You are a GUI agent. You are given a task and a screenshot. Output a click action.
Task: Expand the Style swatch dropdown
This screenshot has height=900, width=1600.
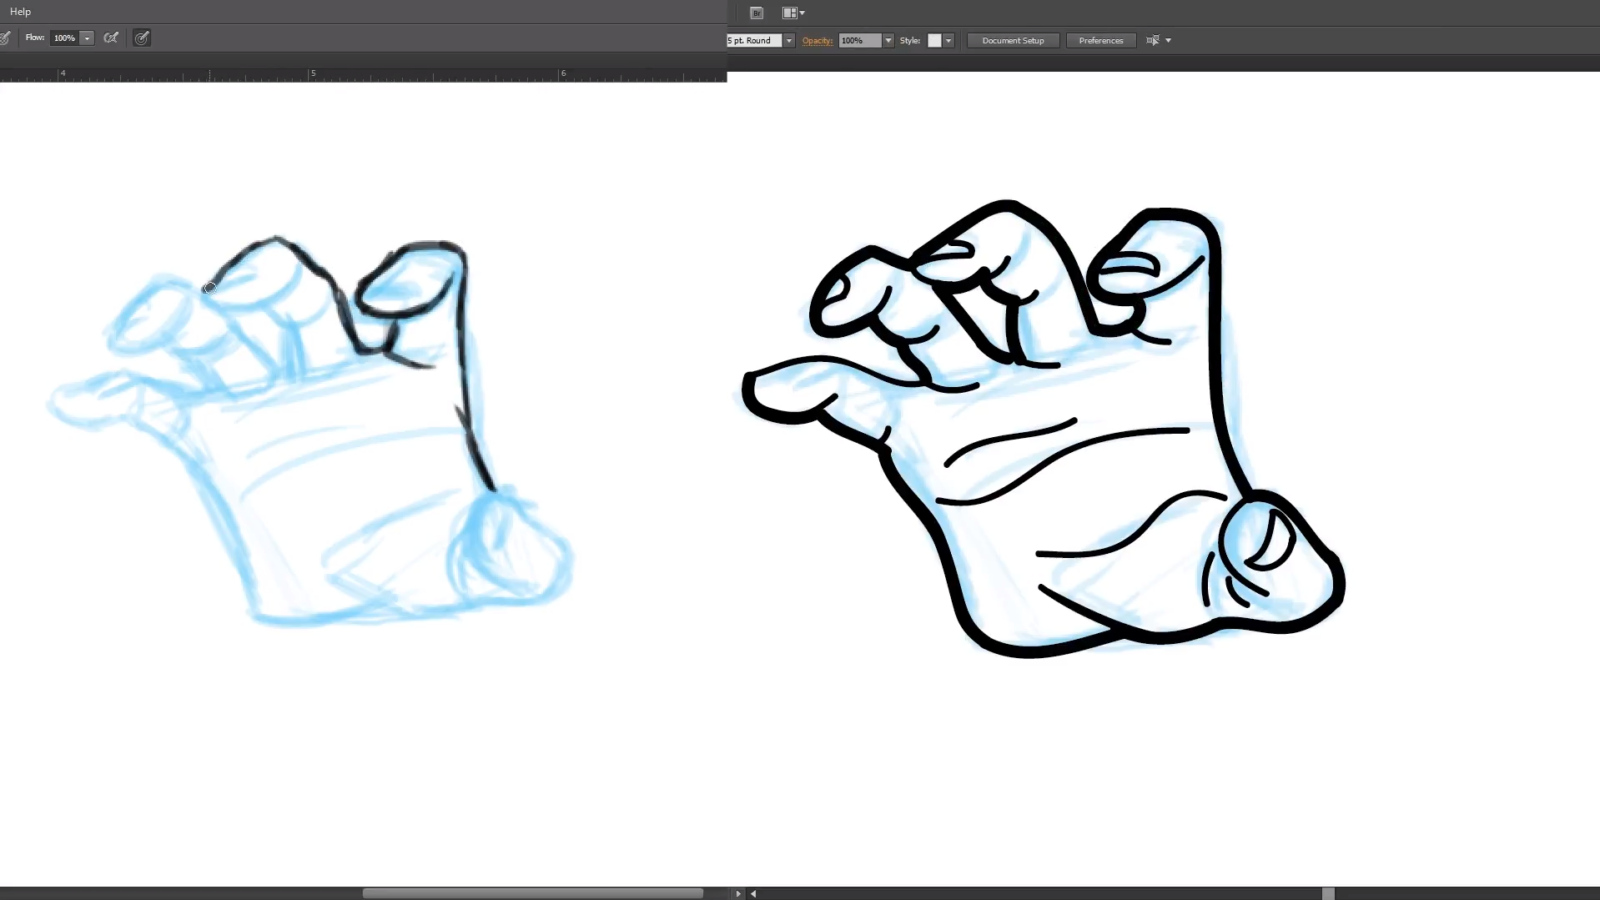click(x=947, y=40)
